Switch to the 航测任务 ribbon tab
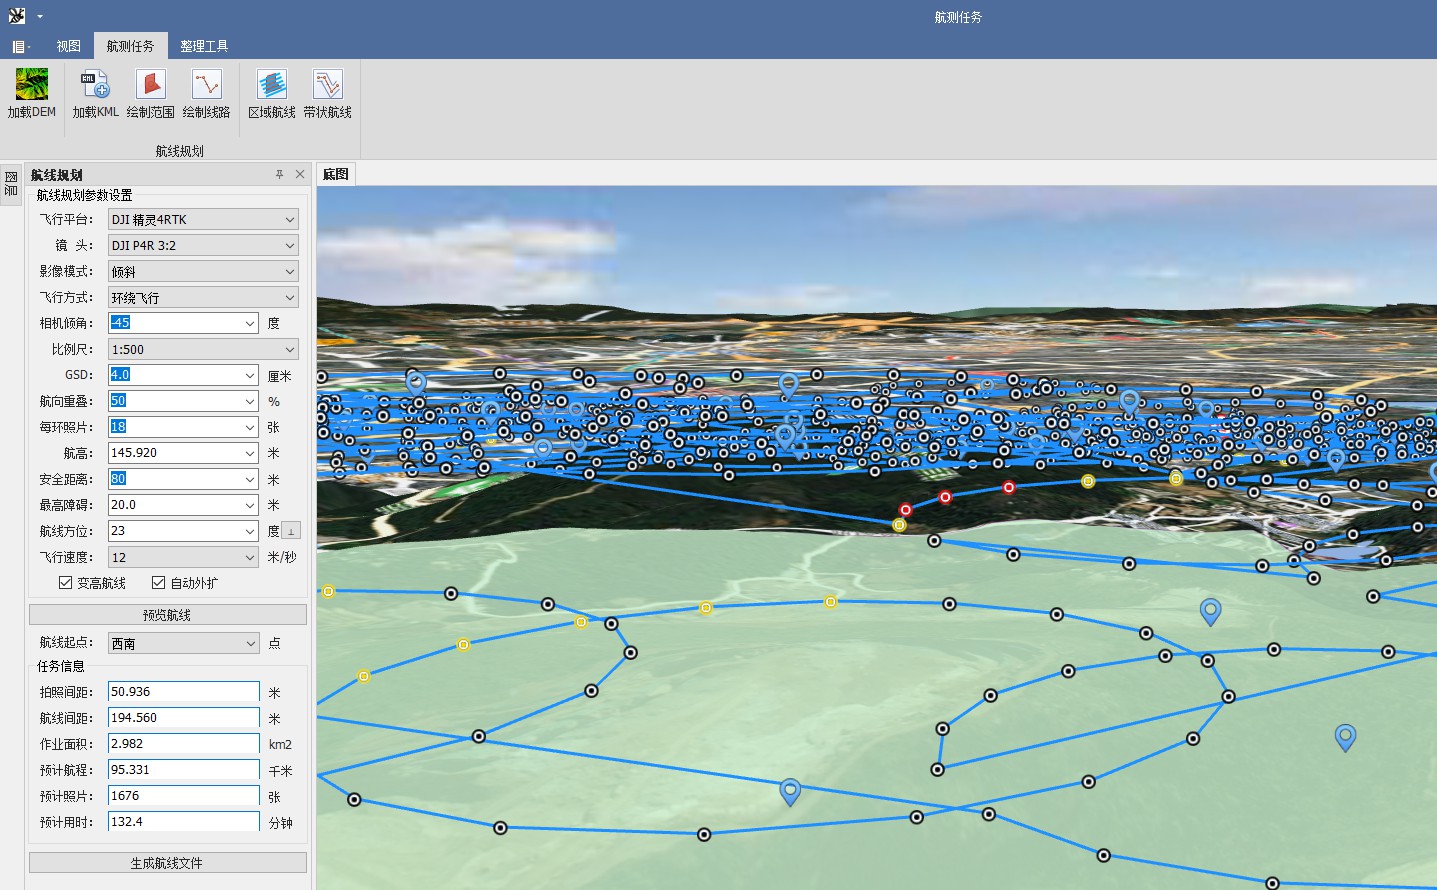The image size is (1437, 890). (x=131, y=46)
